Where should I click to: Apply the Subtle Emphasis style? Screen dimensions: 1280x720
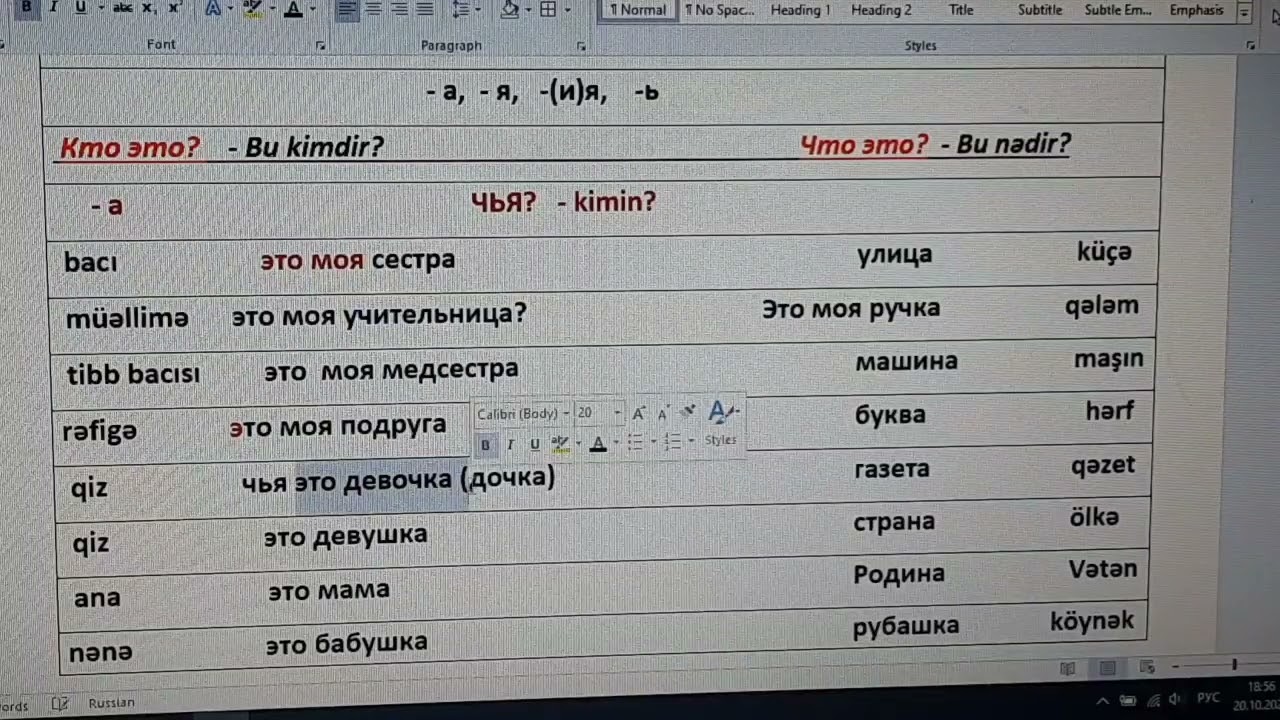1118,10
